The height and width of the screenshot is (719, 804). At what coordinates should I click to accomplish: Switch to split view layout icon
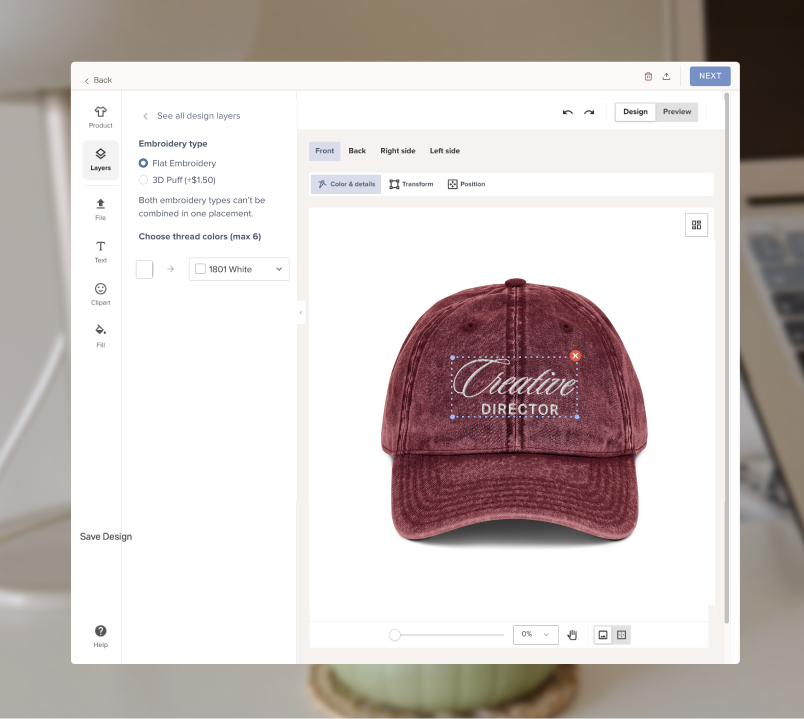tap(621, 635)
